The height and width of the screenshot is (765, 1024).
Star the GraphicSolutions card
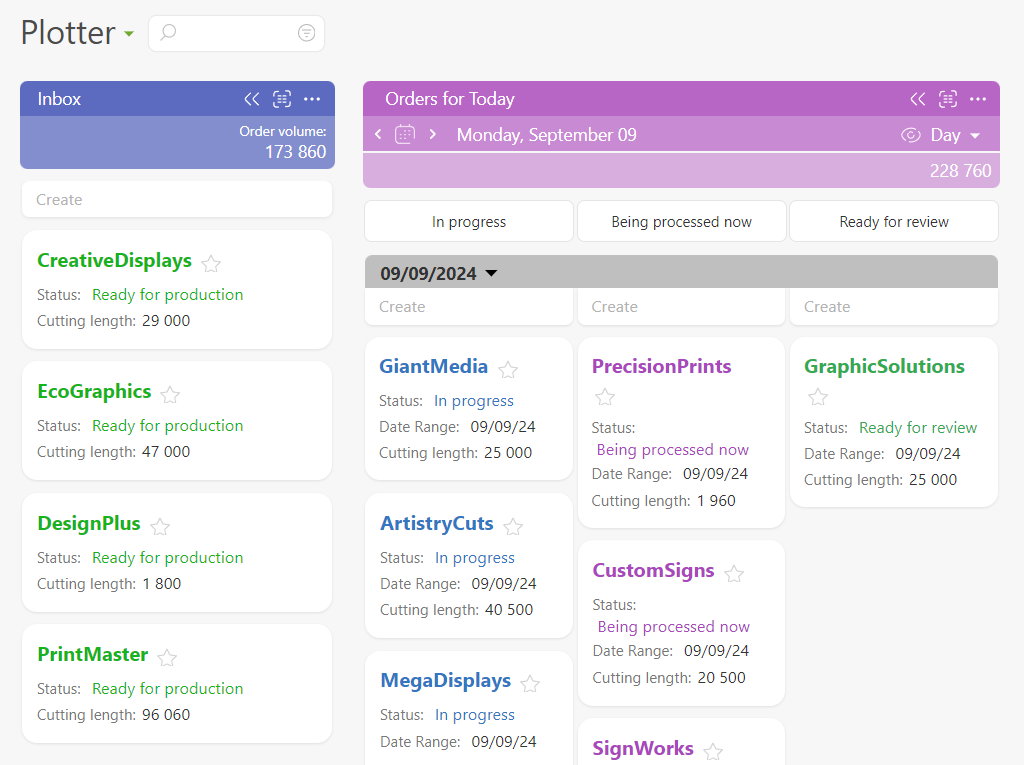pyautogui.click(x=818, y=397)
